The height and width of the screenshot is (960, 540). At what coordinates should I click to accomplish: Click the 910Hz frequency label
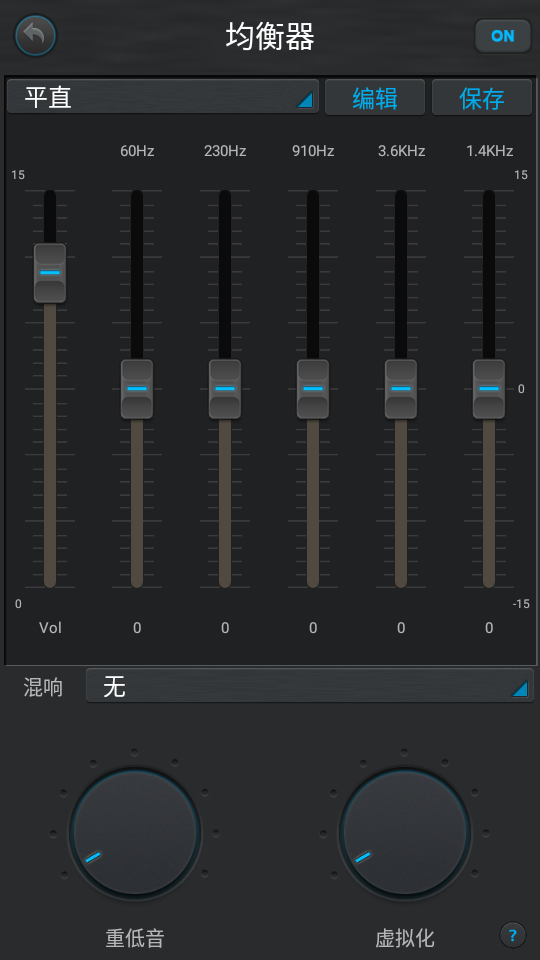[313, 151]
